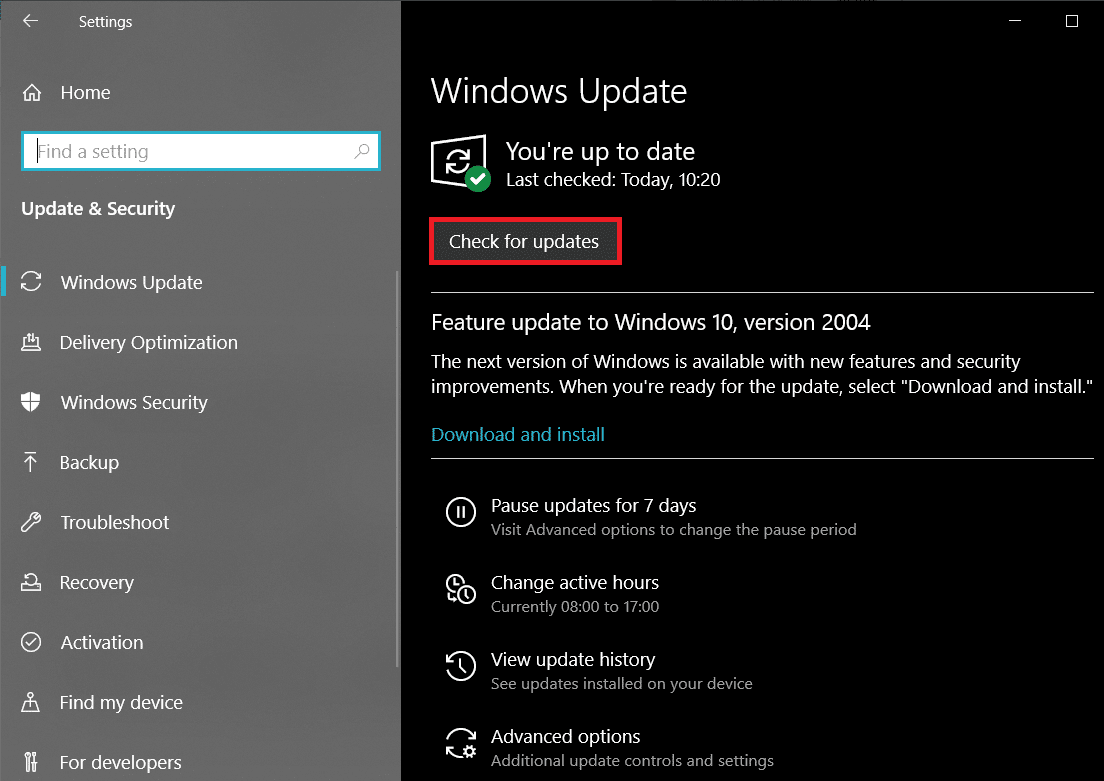Select the Find my device icon
The width and height of the screenshot is (1104, 781).
tap(31, 702)
